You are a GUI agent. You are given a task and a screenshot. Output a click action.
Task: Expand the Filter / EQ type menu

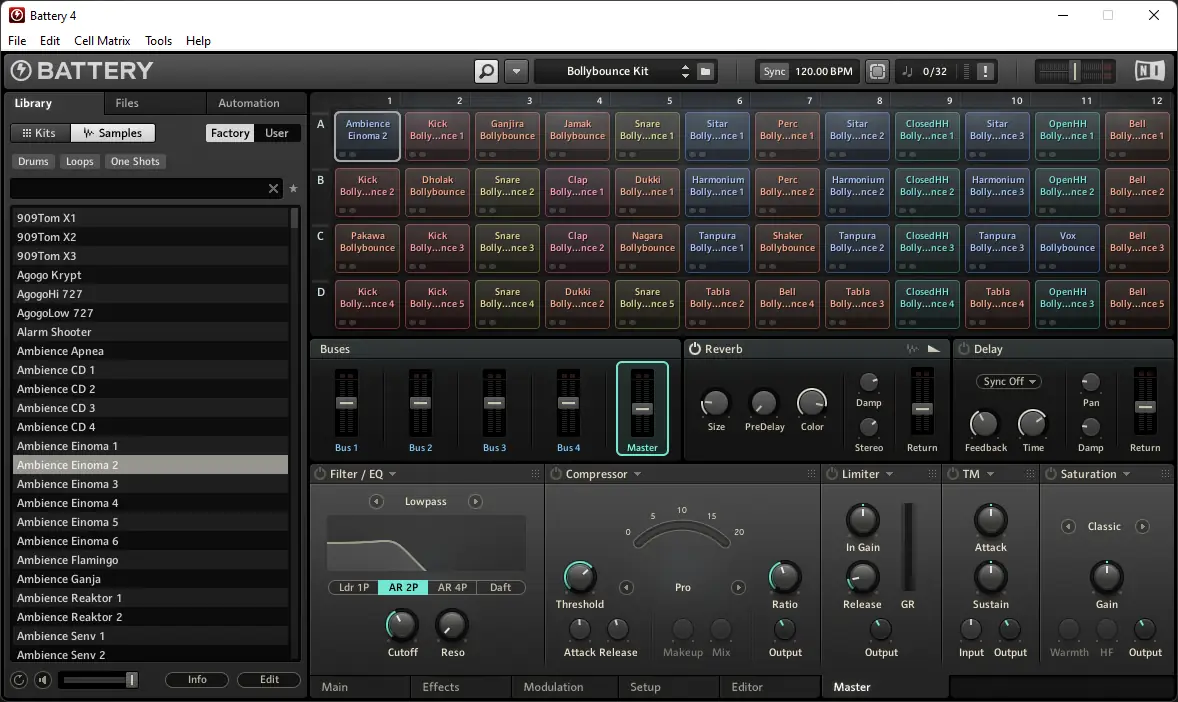point(392,474)
